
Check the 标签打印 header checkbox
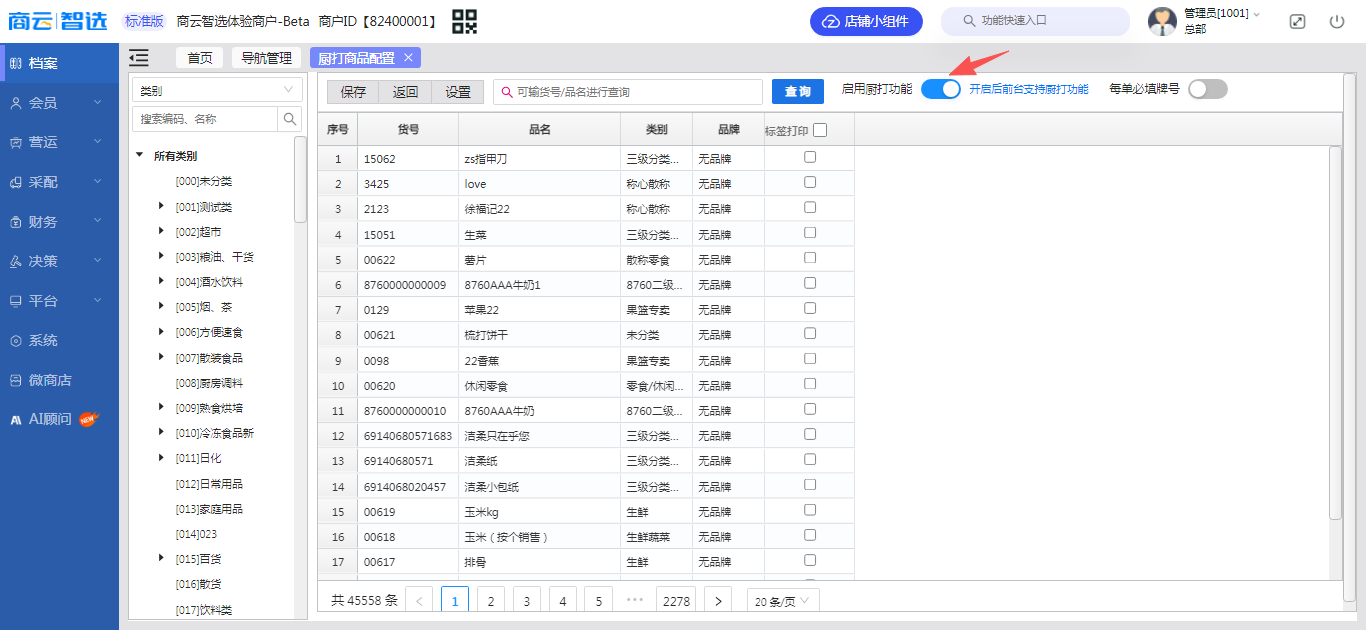click(820, 130)
